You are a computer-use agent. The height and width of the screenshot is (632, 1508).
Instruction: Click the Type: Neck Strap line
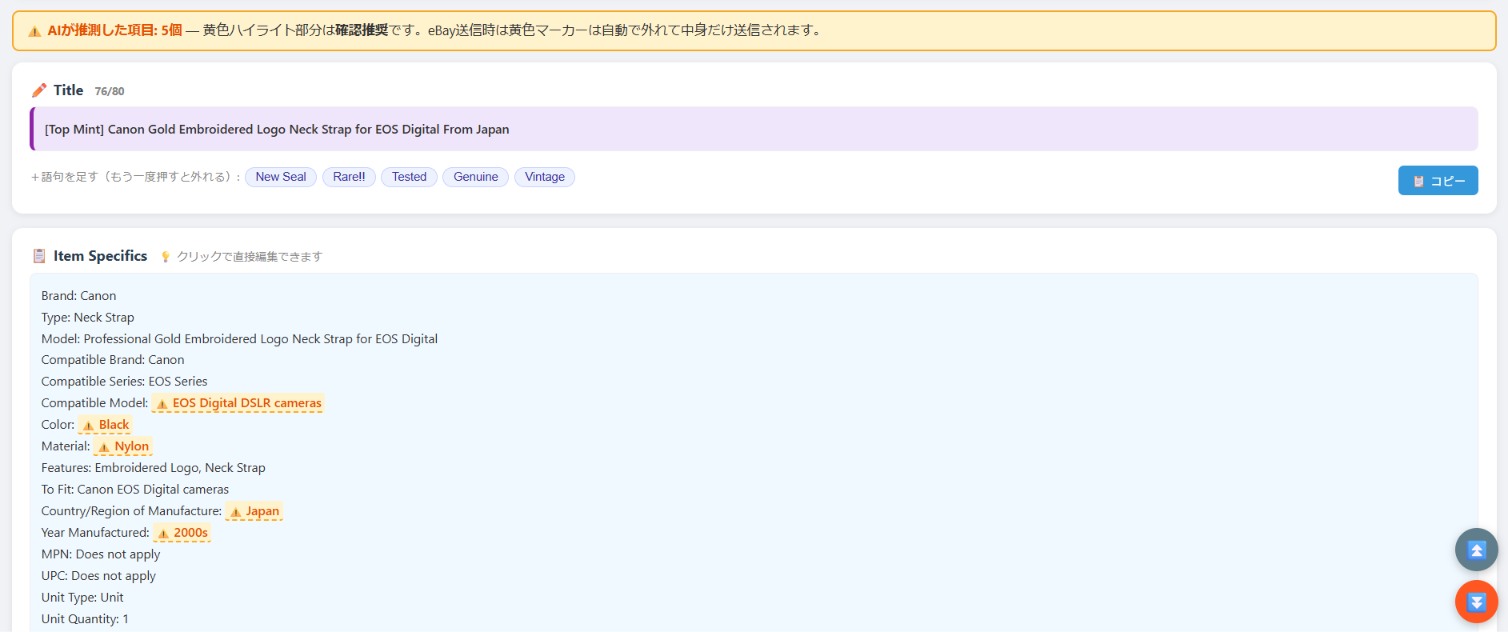(x=88, y=317)
